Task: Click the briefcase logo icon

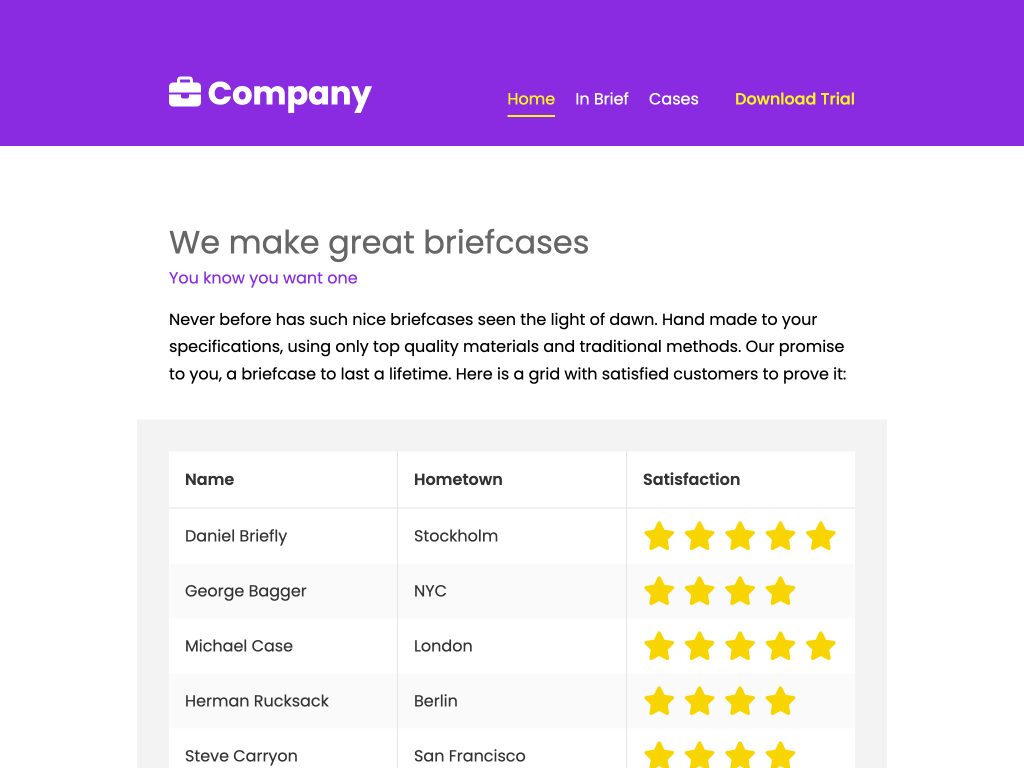Action: click(185, 93)
